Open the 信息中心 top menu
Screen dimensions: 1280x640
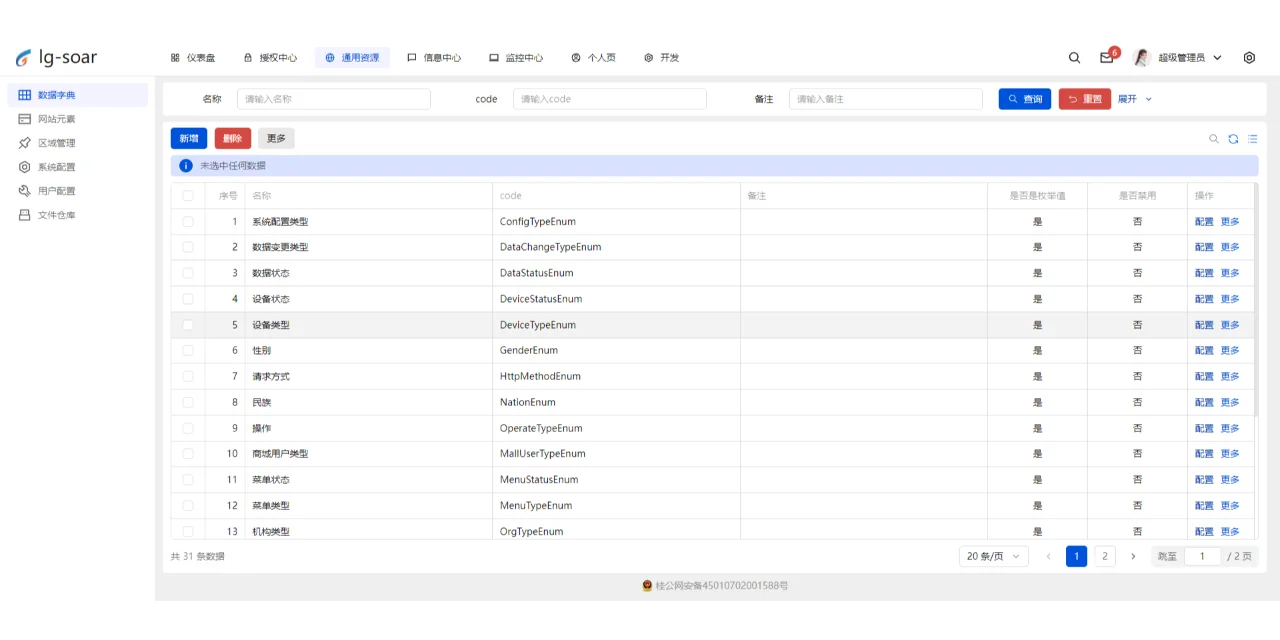(x=434, y=58)
